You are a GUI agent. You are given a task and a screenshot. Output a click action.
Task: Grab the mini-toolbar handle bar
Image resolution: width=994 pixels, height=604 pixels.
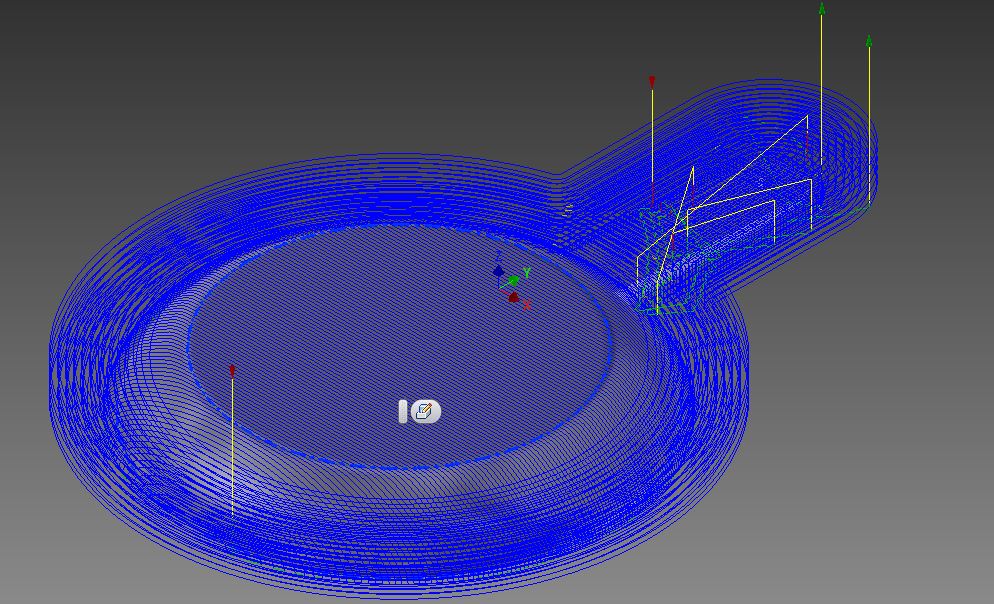click(403, 412)
